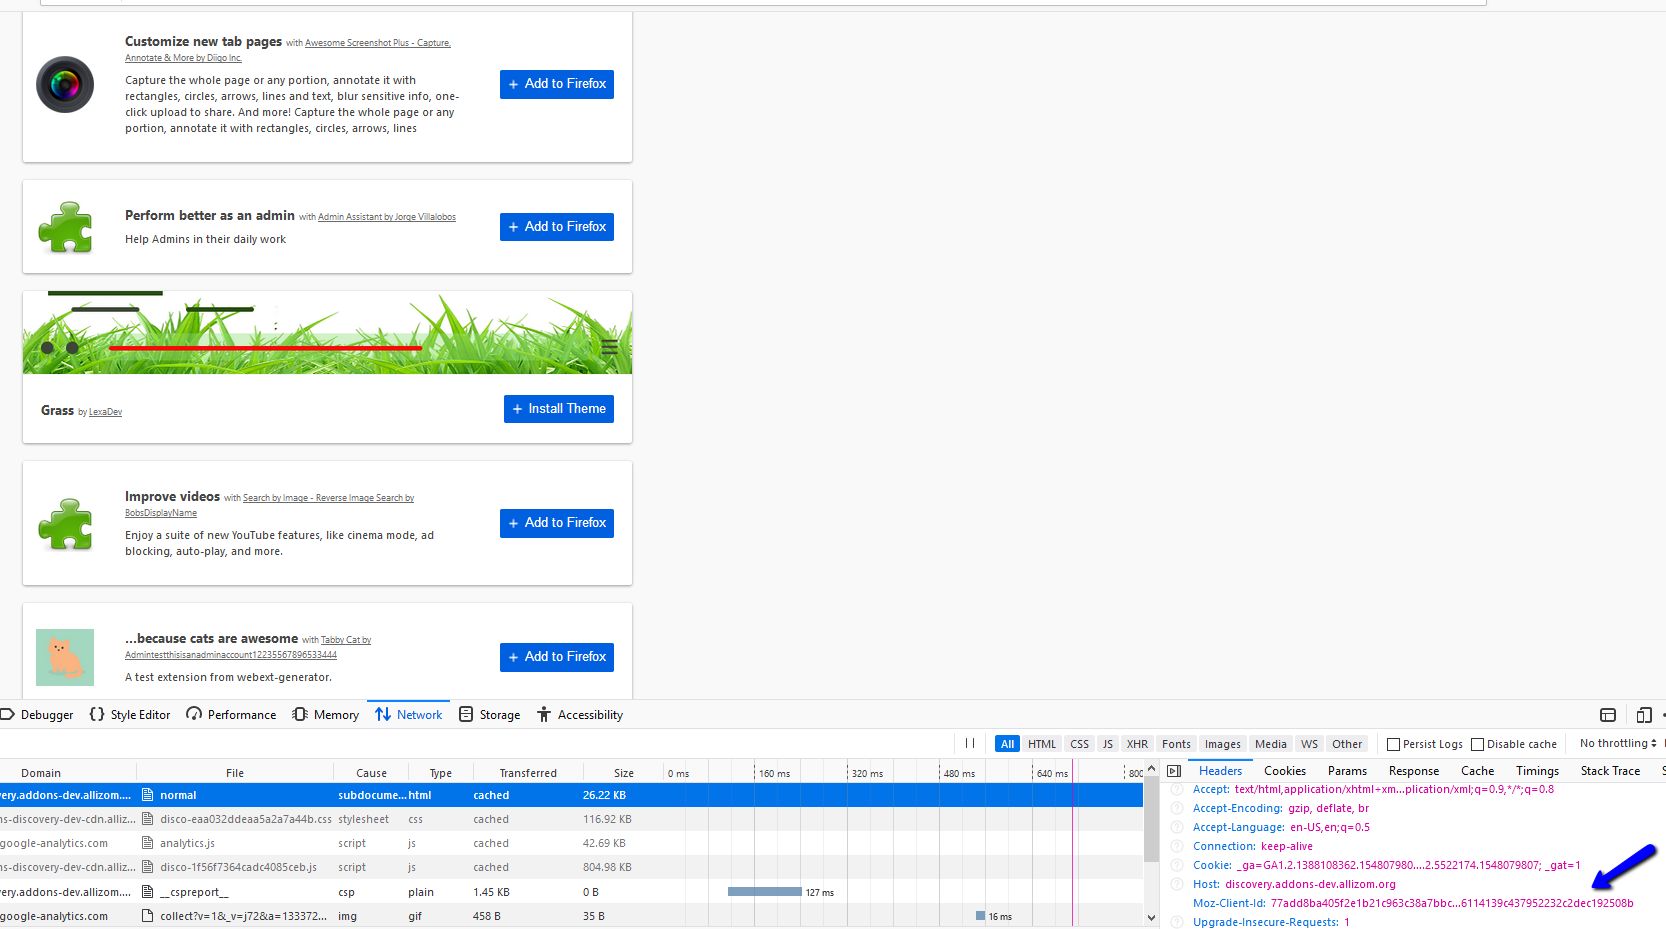Filter requests by All
The height and width of the screenshot is (929, 1666).
(x=1007, y=744)
